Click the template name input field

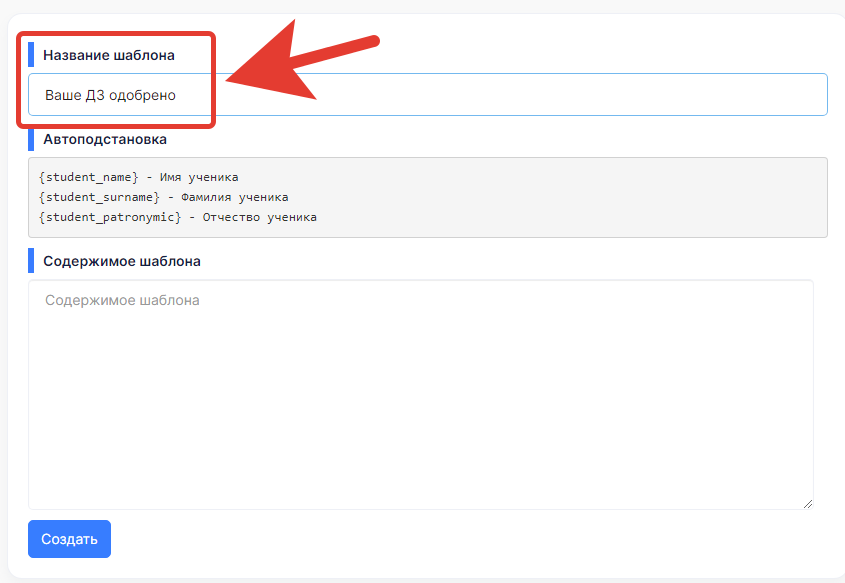point(427,95)
